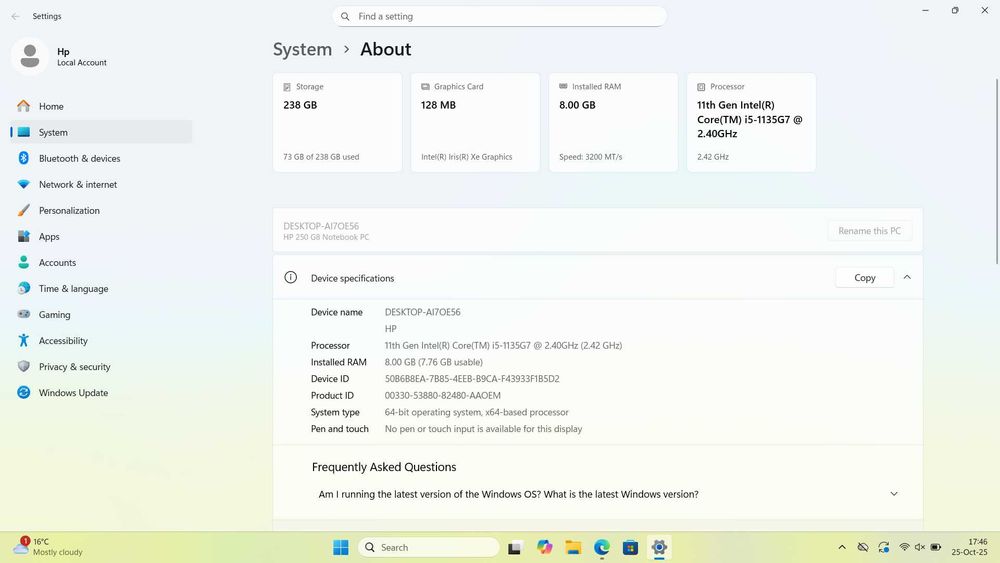
Task: Open File Explorer from the taskbar
Action: click(573, 547)
